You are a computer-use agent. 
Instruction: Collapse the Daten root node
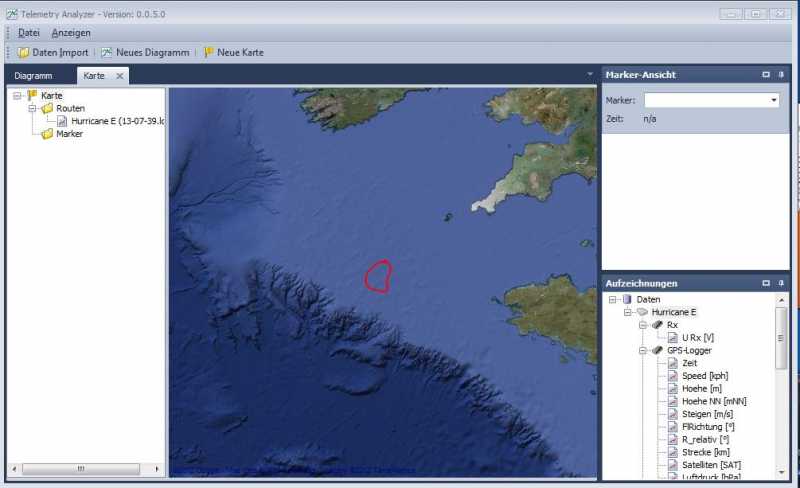(x=612, y=300)
